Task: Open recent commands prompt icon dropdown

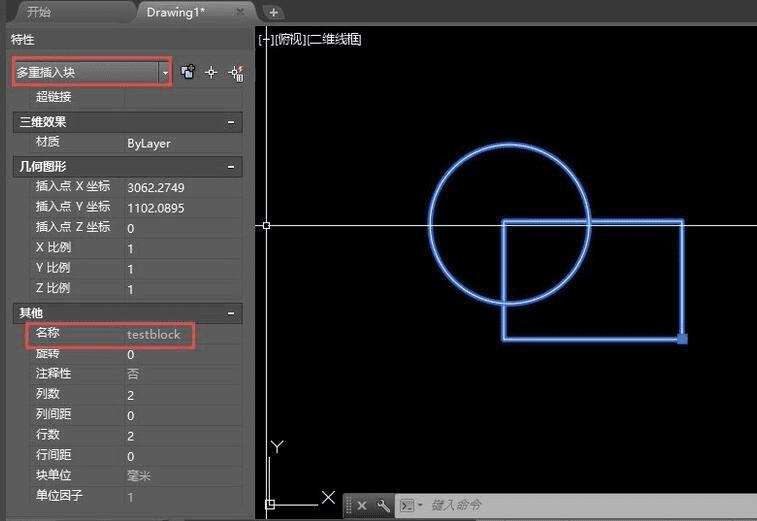Action: pos(411,506)
